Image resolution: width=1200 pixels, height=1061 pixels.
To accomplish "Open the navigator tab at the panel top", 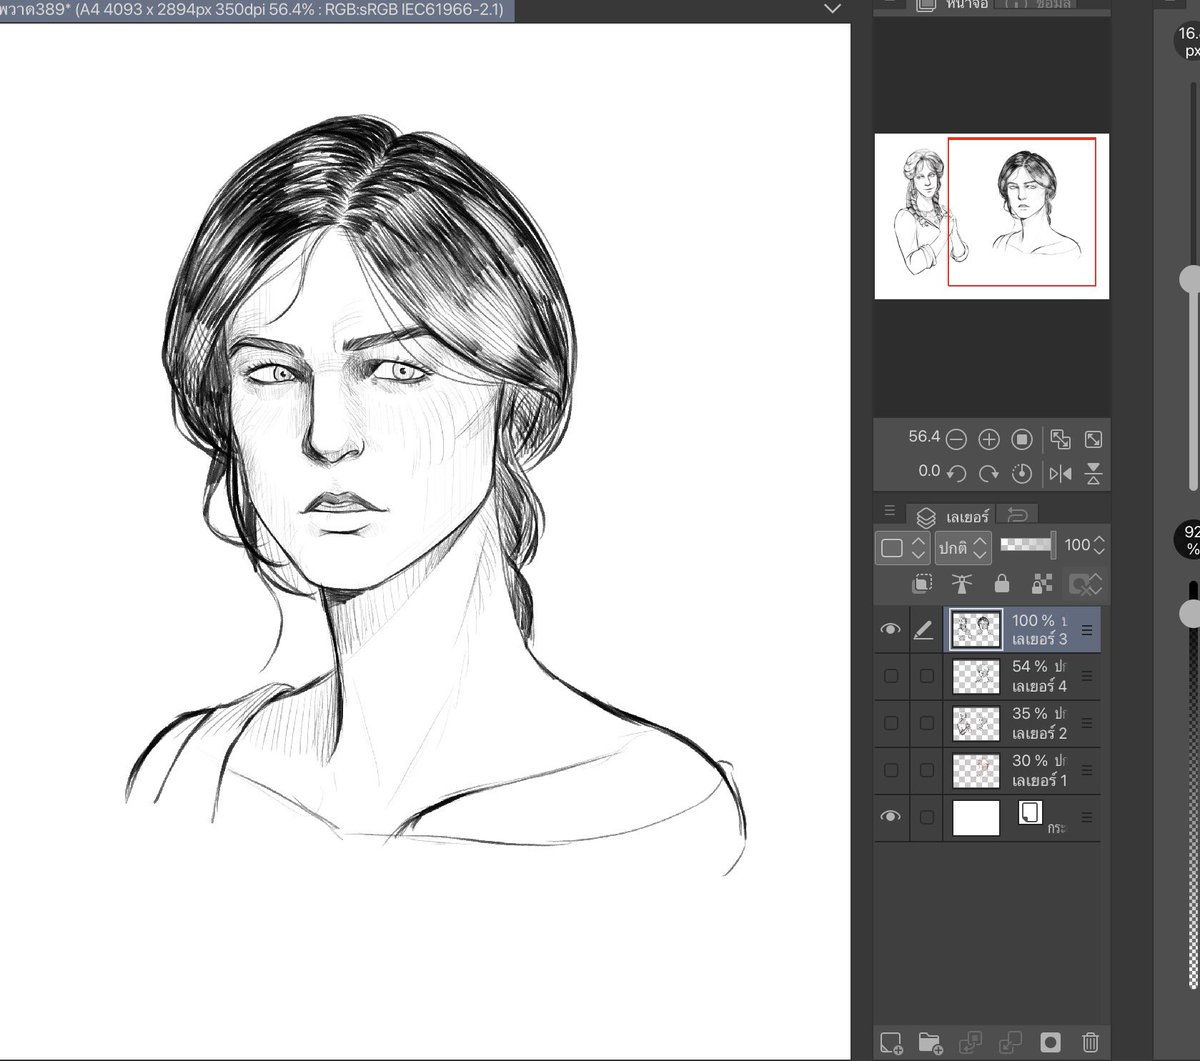I will pyautogui.click(x=949, y=4).
